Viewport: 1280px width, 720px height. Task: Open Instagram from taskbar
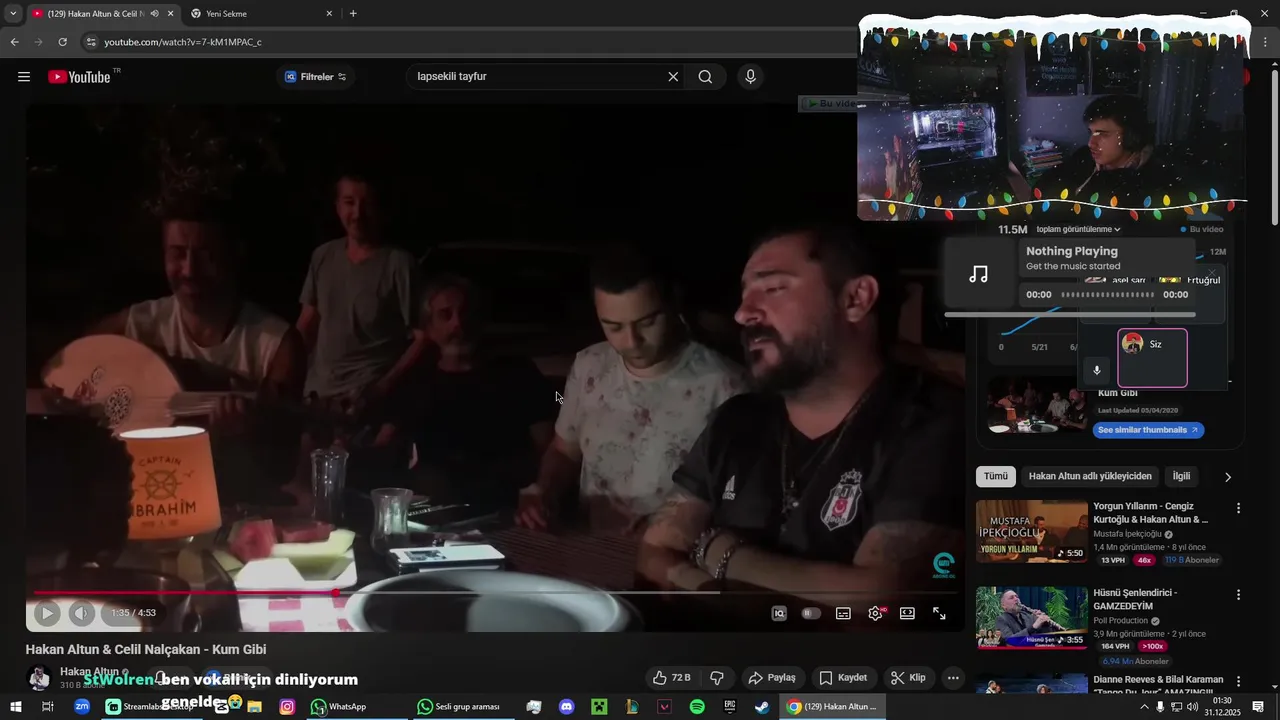287,707
